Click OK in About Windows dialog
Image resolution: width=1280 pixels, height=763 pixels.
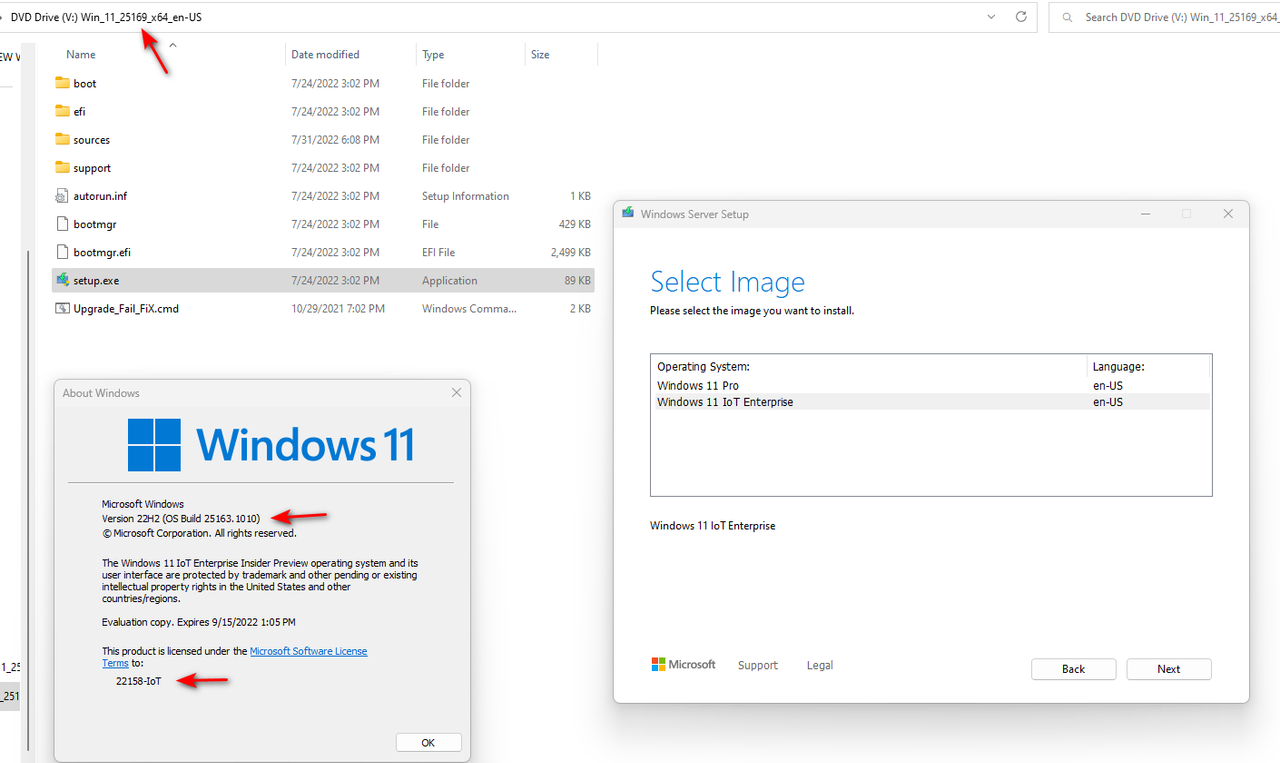tap(428, 743)
